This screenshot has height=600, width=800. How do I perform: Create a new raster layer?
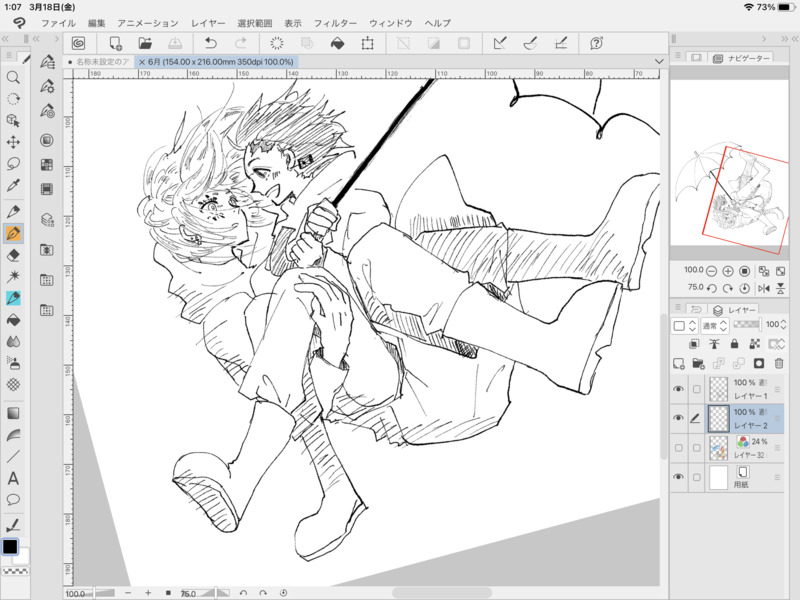pyautogui.click(x=679, y=363)
